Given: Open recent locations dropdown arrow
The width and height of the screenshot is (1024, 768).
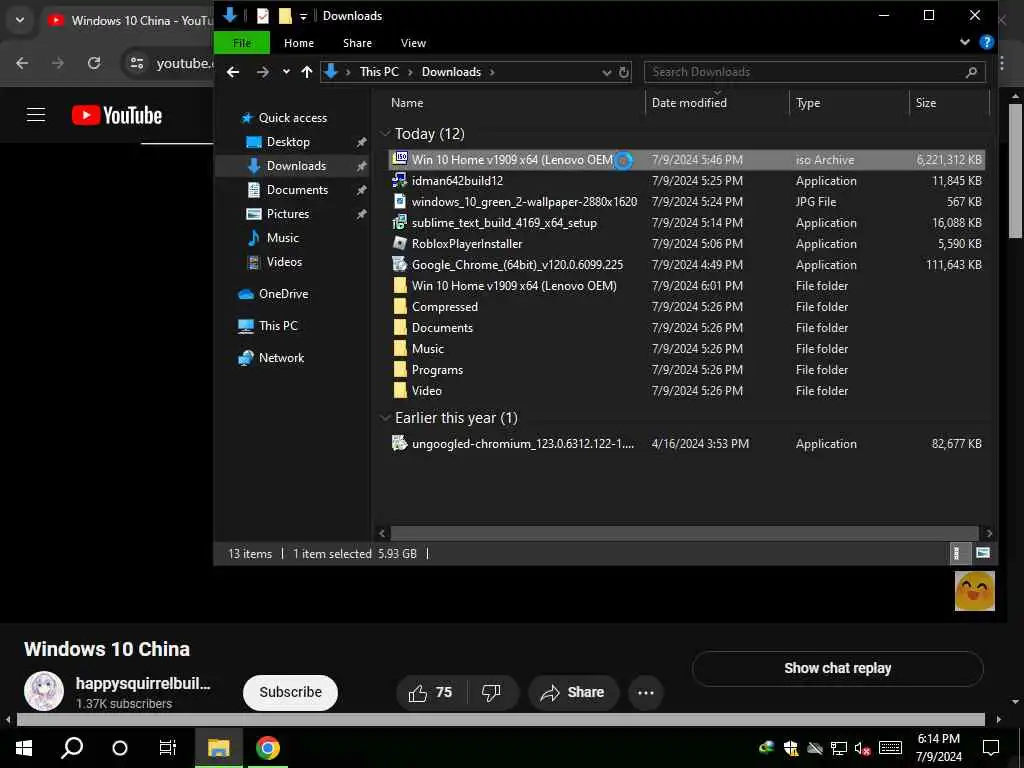Looking at the screenshot, I should coord(286,72).
